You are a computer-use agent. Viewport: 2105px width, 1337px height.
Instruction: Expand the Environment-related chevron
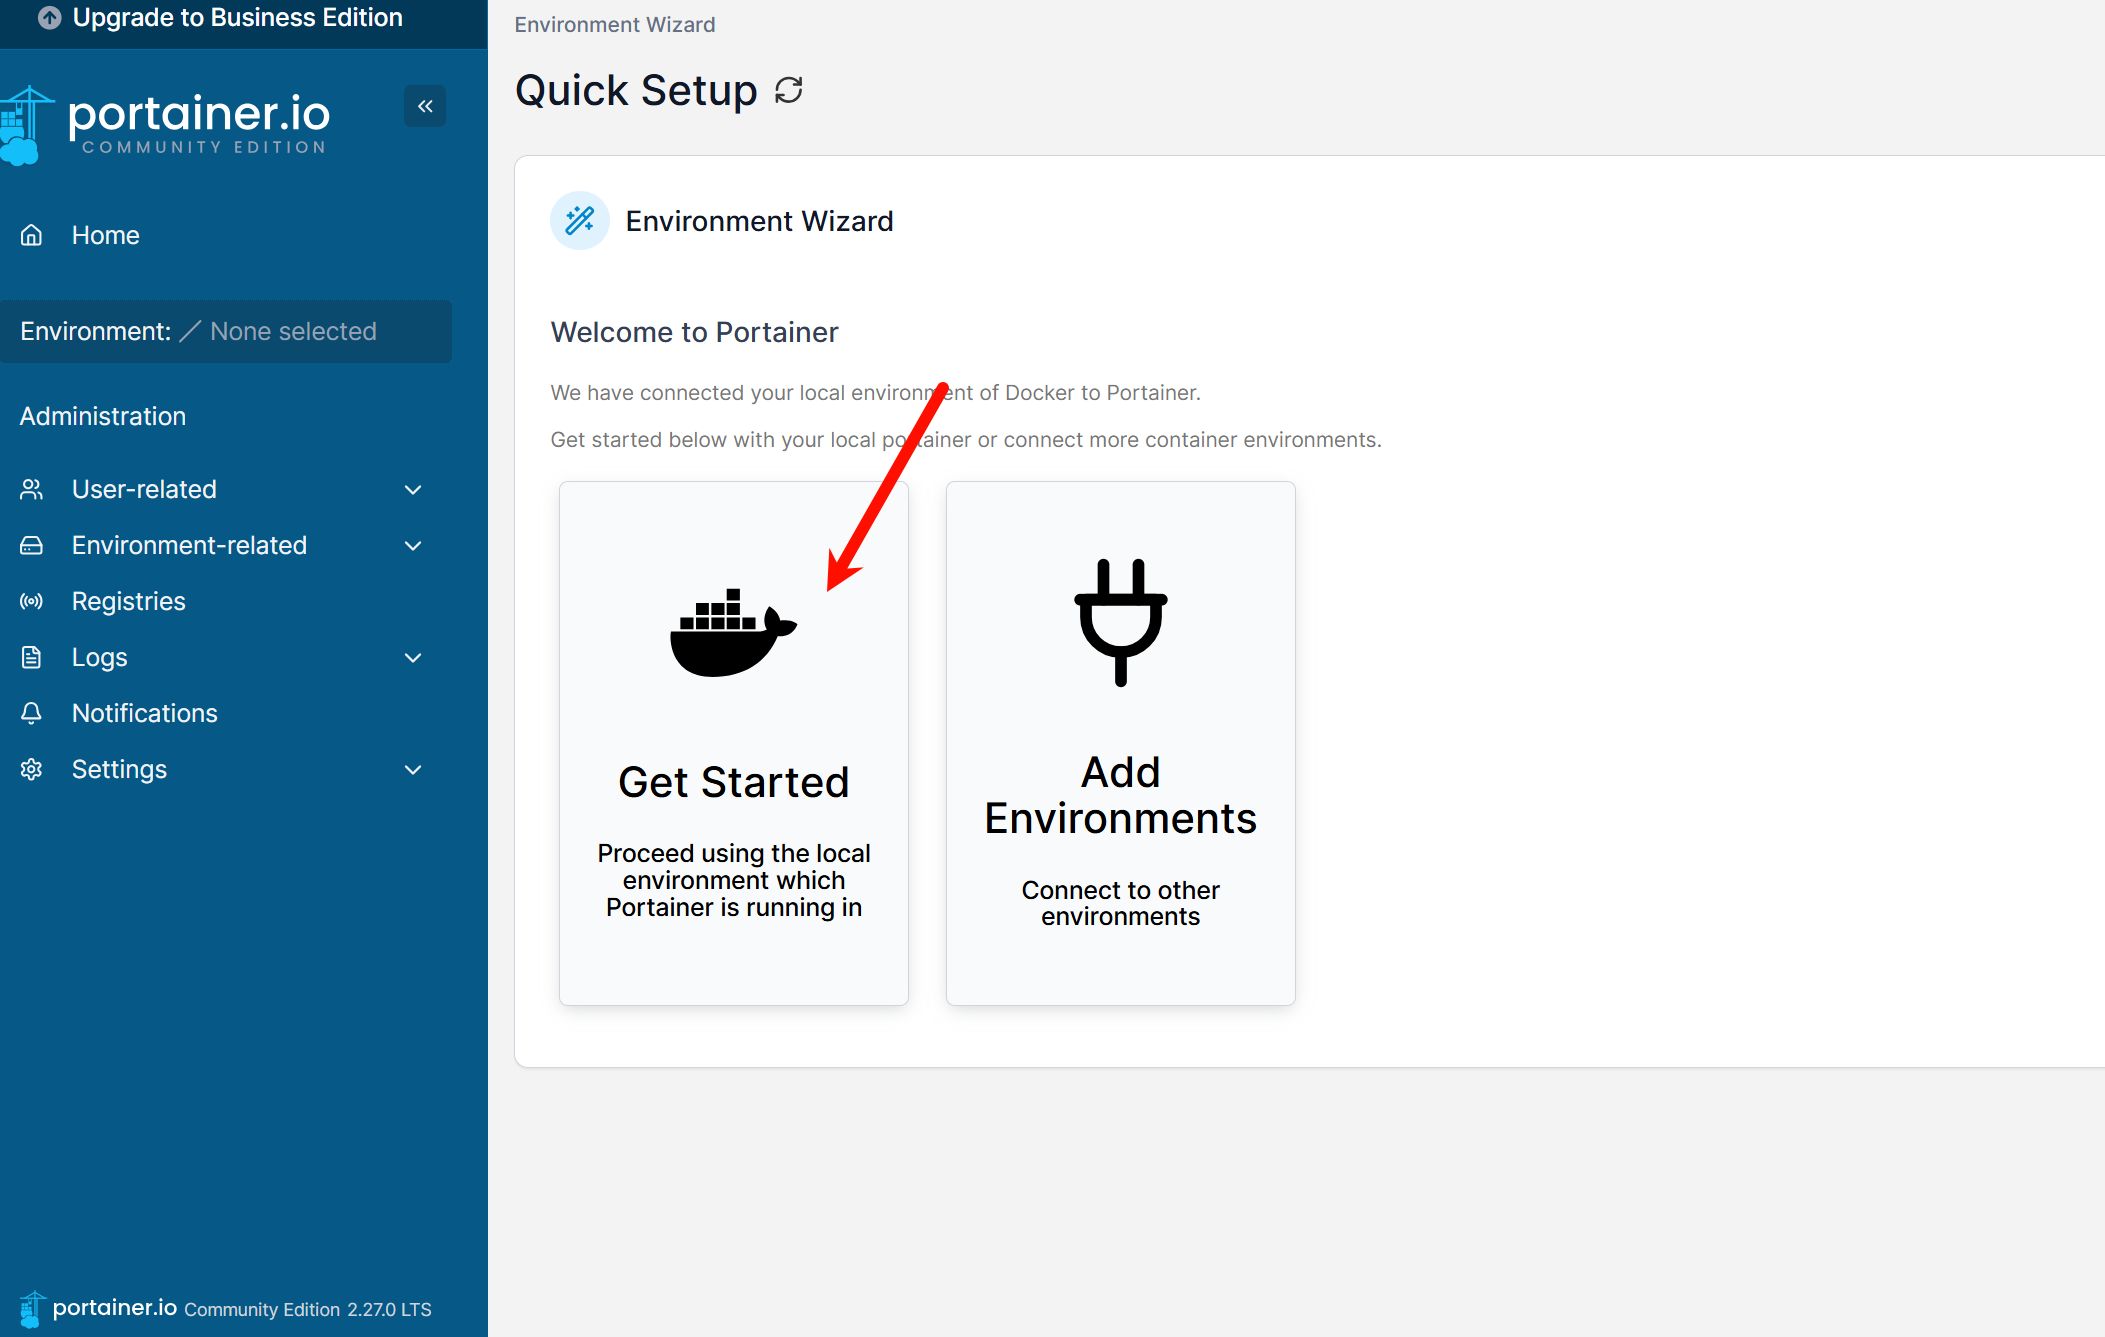[413, 545]
